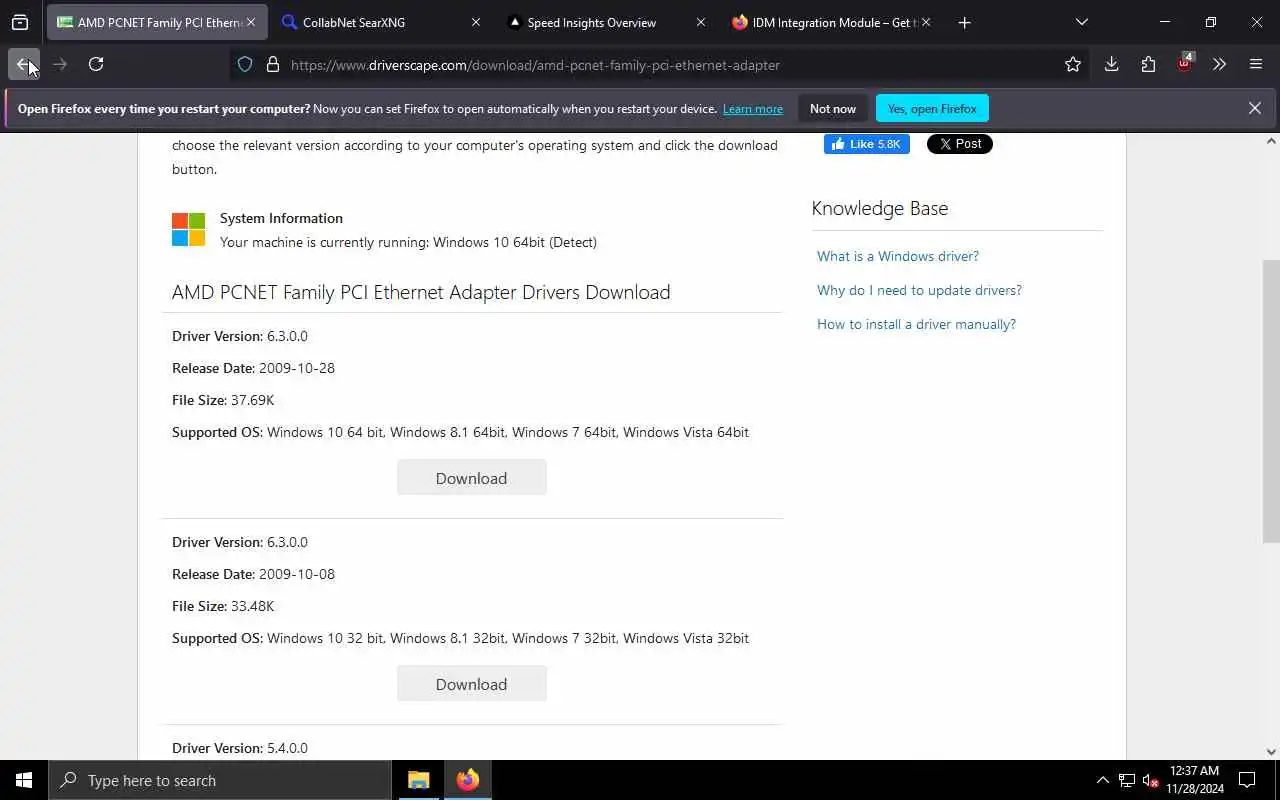
Task: Dismiss the notification bar with X
Action: tap(1254, 108)
